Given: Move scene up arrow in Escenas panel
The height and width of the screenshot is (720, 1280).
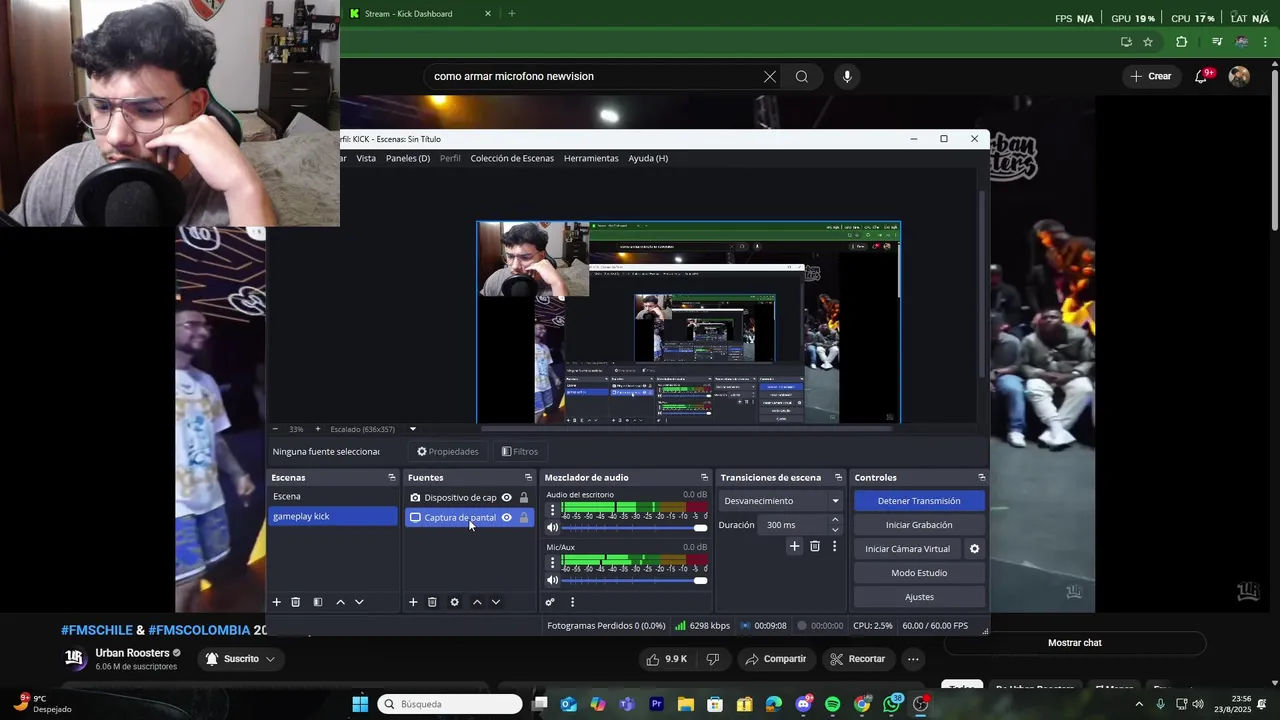Looking at the screenshot, I should 340,602.
